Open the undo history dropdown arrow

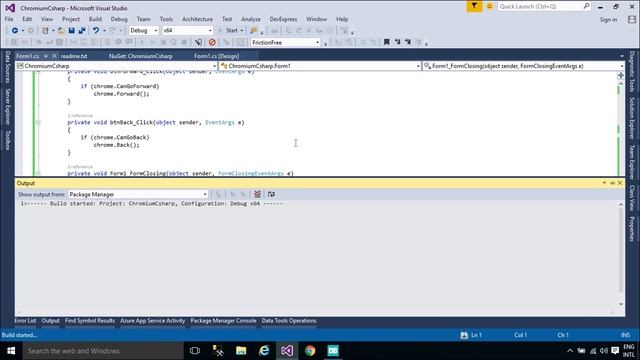pos(104,31)
